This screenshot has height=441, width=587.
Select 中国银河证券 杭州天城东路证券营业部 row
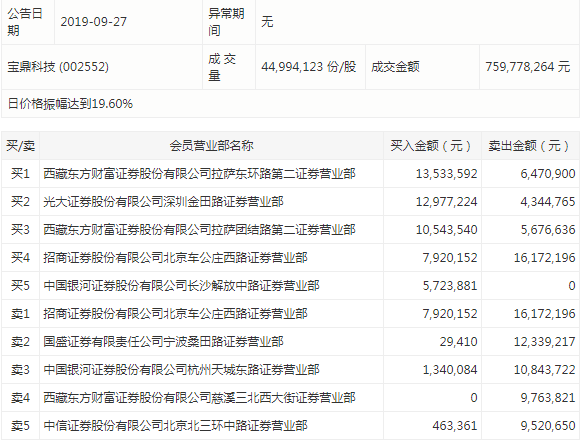tap(291, 369)
